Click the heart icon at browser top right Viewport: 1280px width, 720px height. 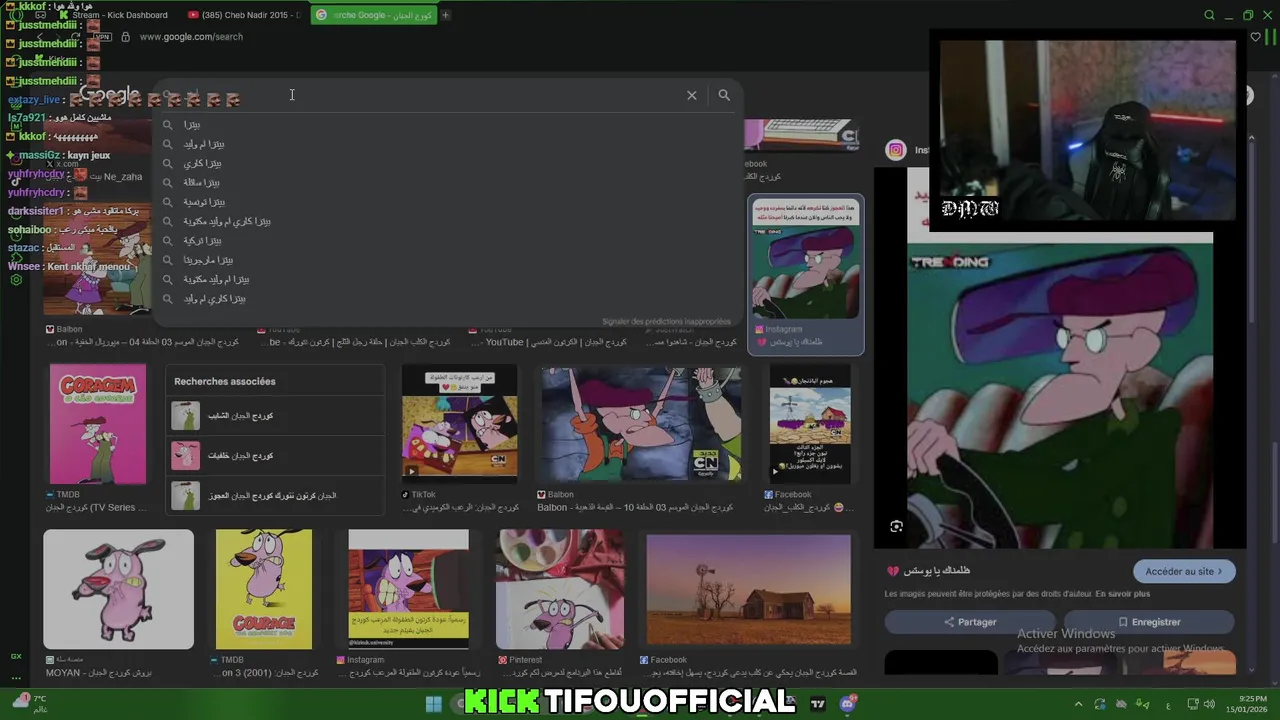[x=1256, y=37]
